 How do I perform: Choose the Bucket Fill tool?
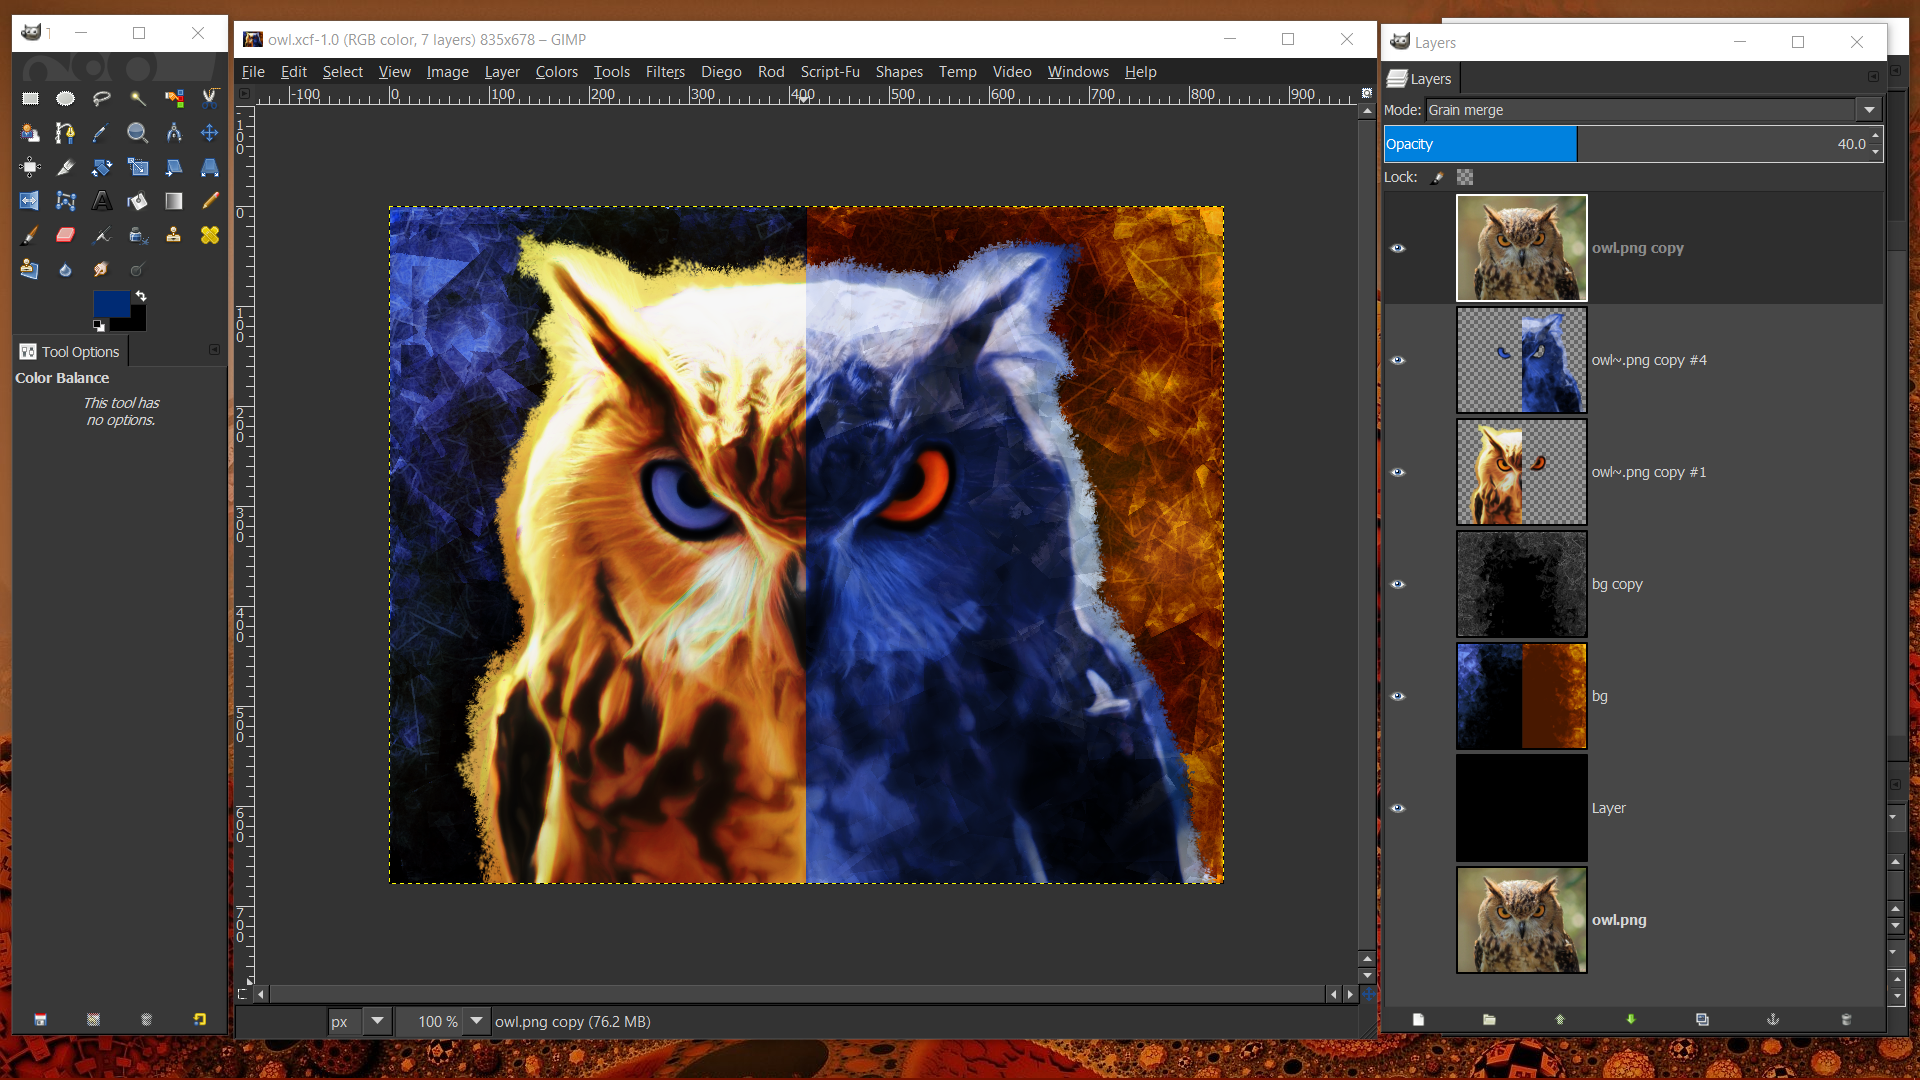point(138,201)
